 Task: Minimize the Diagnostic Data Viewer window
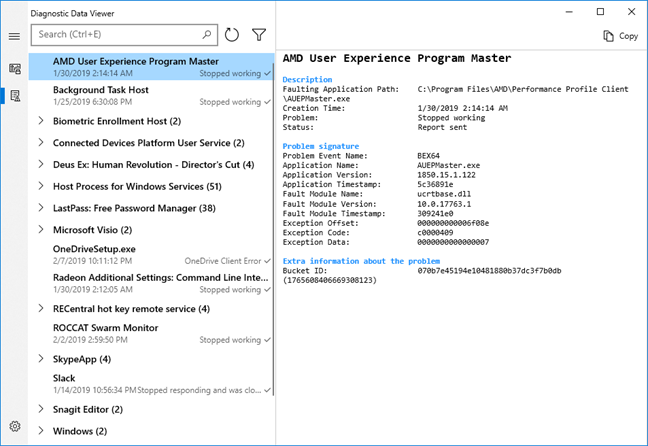pyautogui.click(x=569, y=12)
